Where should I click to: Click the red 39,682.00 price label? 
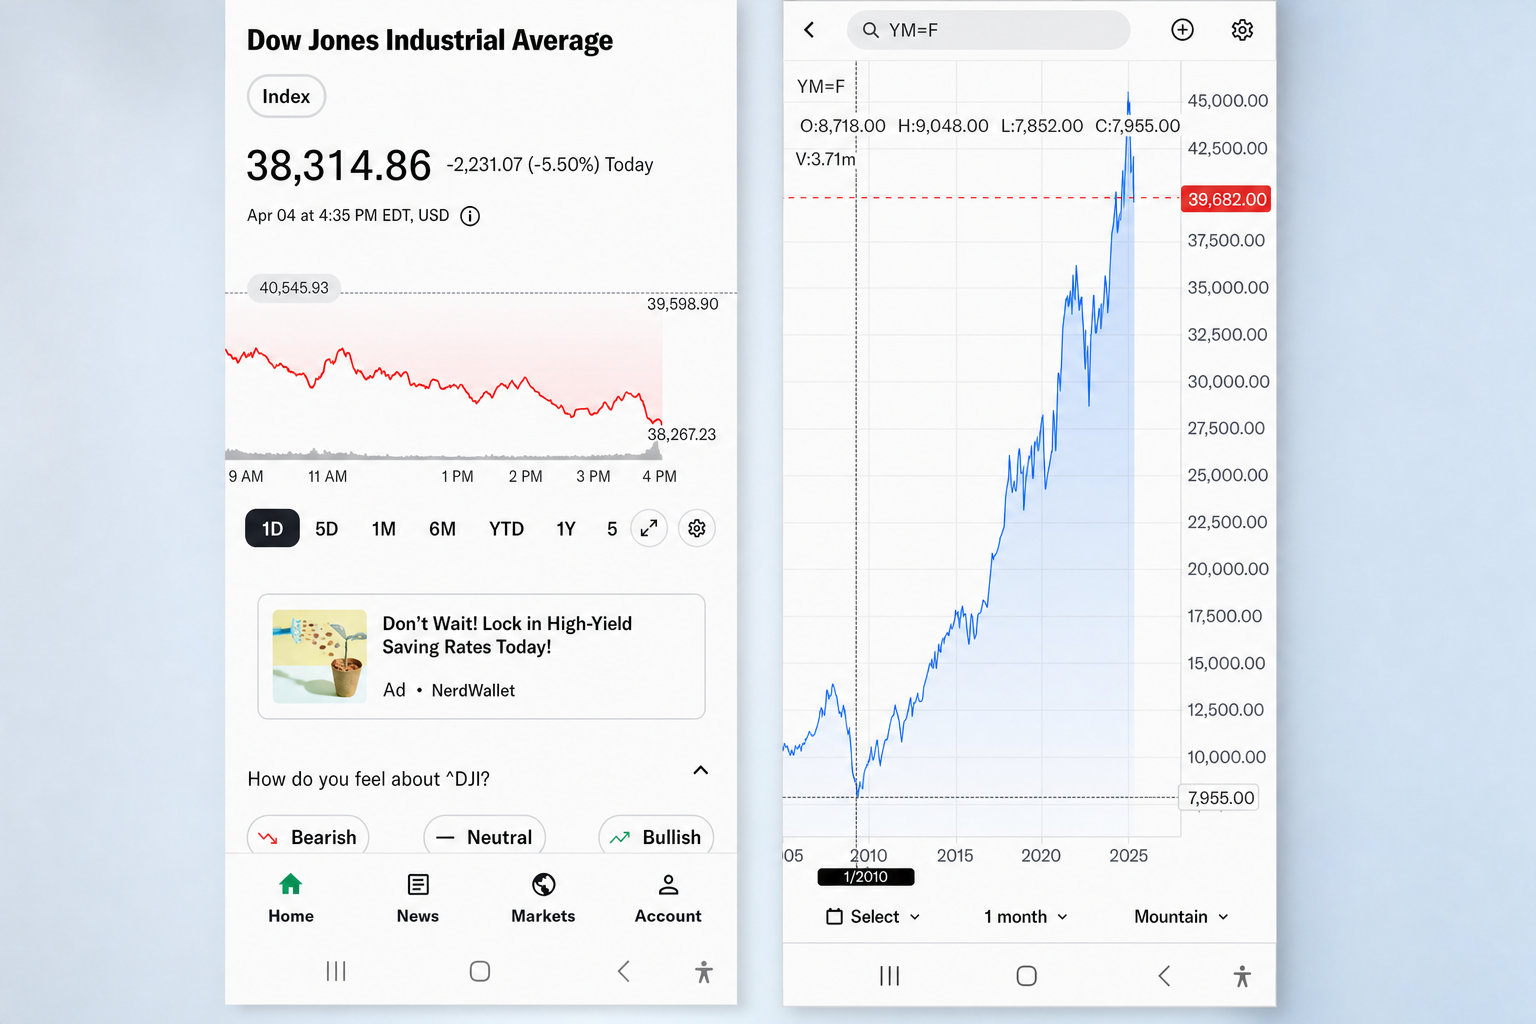click(x=1226, y=199)
